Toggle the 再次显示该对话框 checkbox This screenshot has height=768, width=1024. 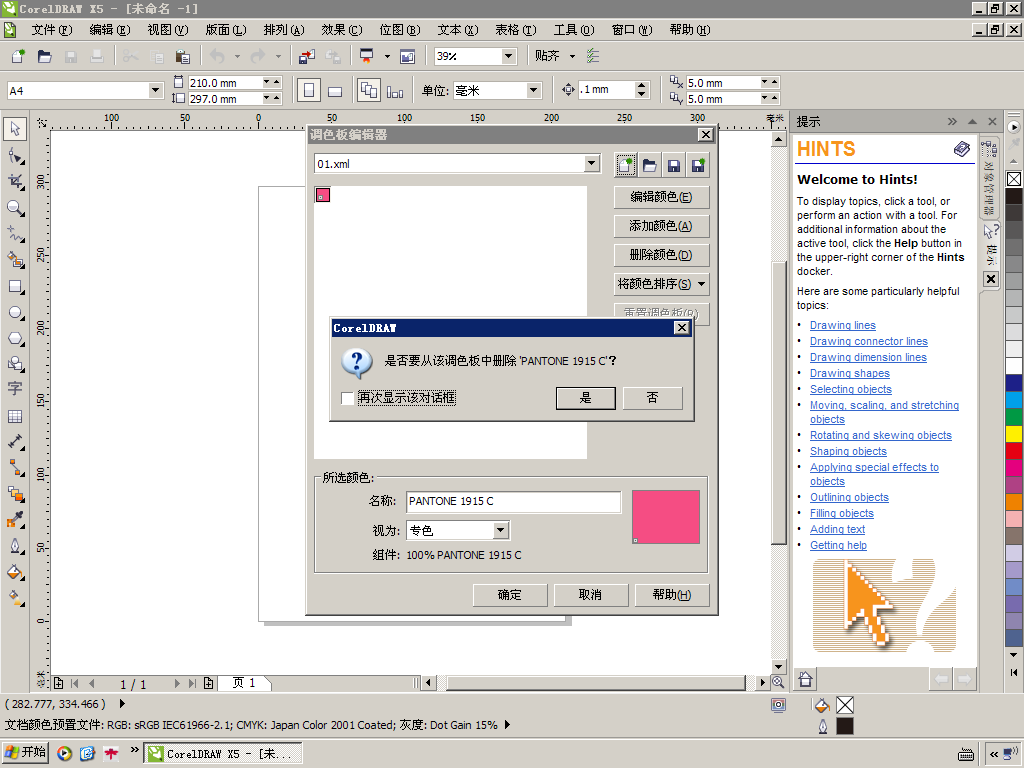347,398
